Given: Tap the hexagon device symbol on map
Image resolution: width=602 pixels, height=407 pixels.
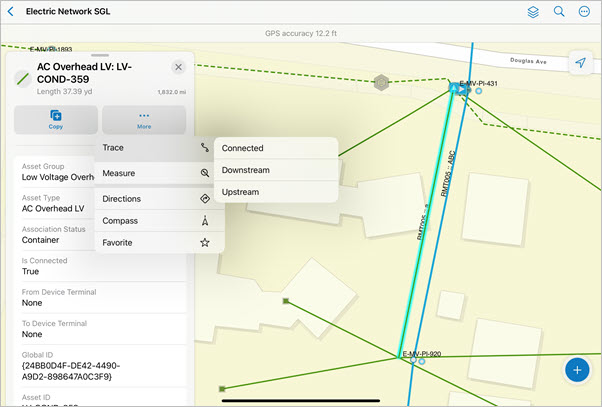Looking at the screenshot, I should pos(381,82).
